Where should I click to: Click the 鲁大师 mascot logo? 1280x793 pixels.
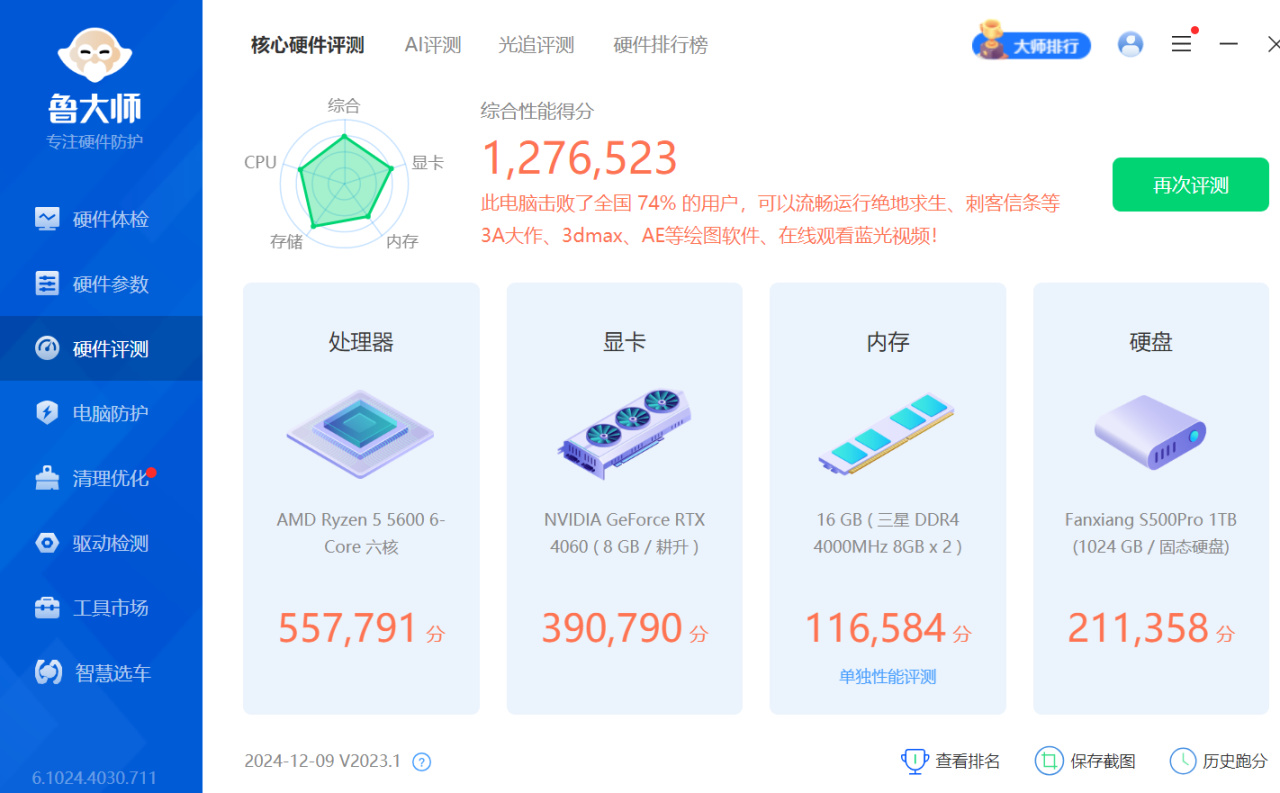[x=95, y=54]
